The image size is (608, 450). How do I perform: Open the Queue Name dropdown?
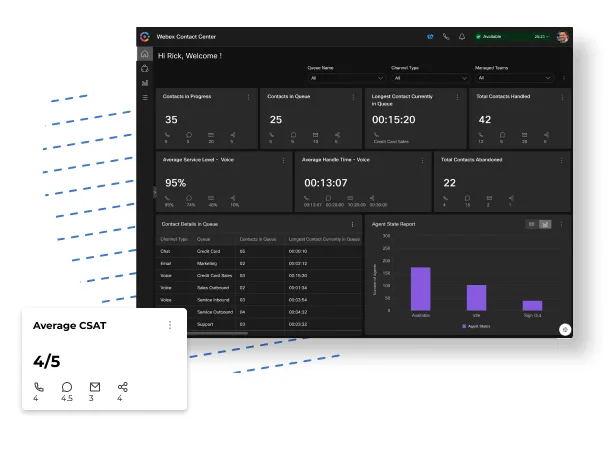point(347,78)
